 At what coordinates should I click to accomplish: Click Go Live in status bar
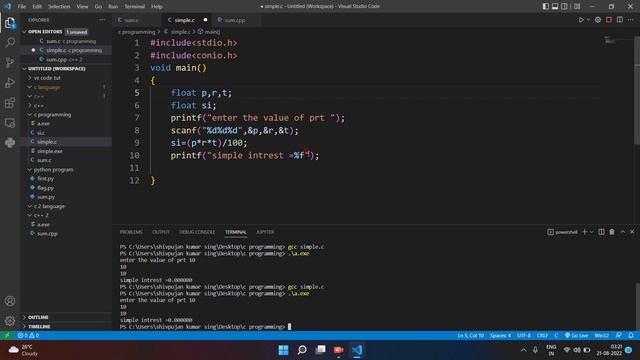click(576, 336)
